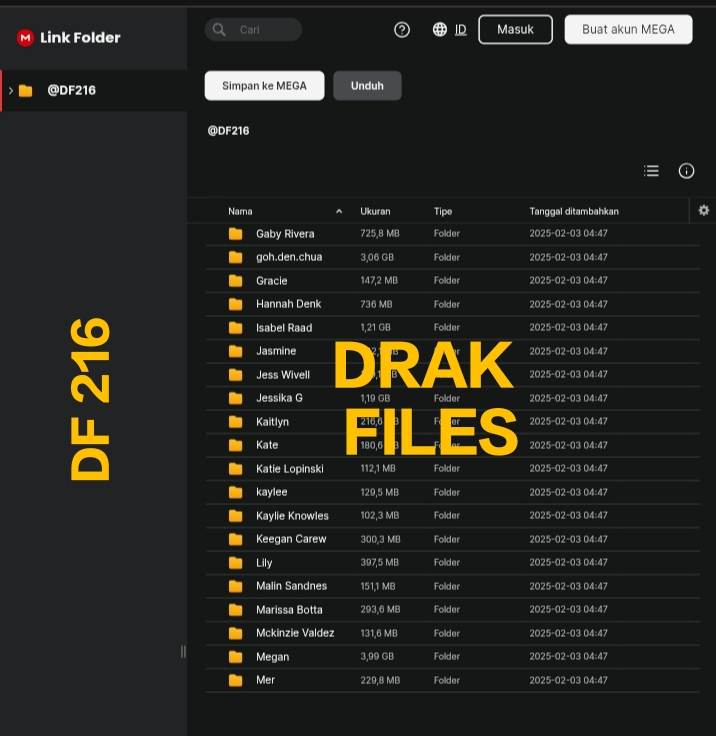Click the Gaby Rivera folder icon

[235, 234]
